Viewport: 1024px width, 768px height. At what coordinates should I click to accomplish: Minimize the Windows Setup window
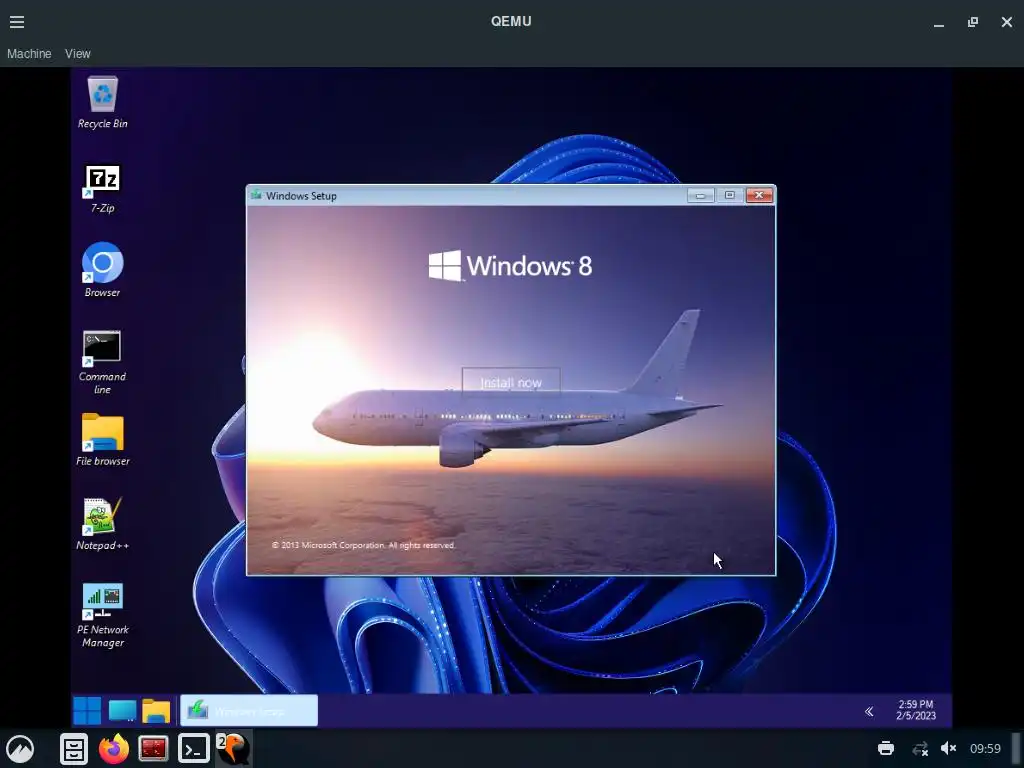[x=700, y=195]
